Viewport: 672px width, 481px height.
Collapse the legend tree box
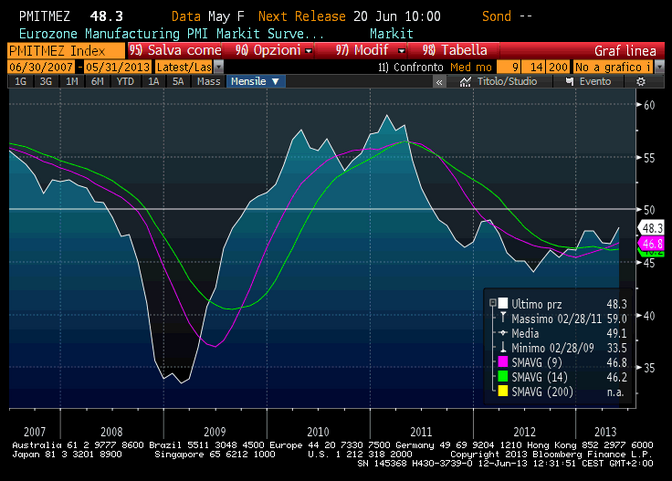pyautogui.click(x=490, y=303)
